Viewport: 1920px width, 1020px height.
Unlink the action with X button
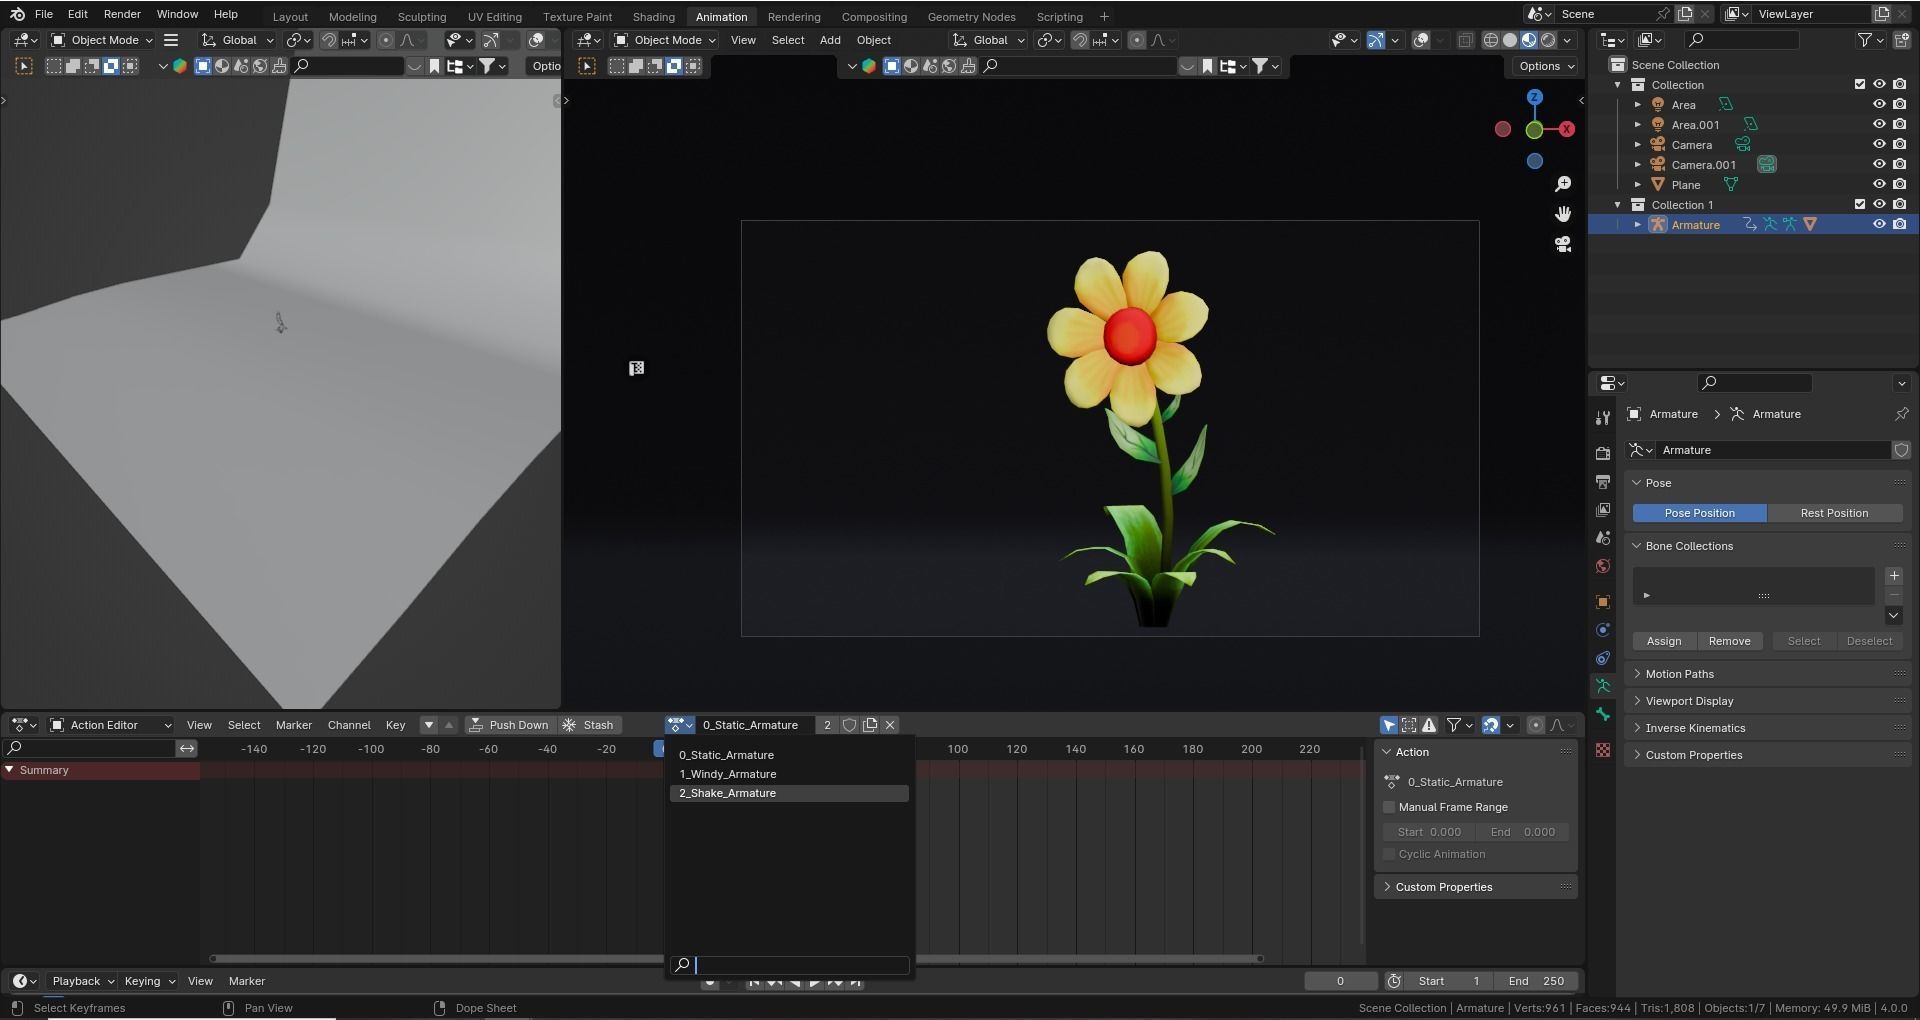(890, 725)
